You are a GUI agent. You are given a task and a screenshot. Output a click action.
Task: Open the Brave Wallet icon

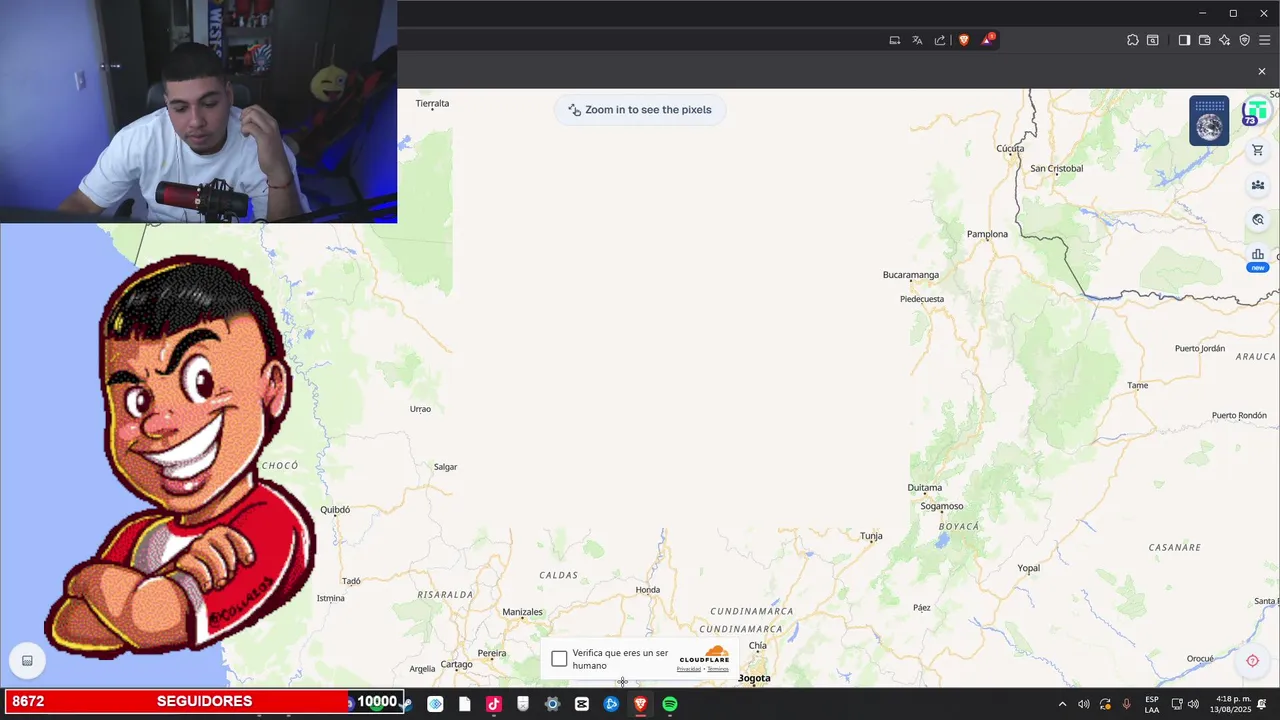pos(1204,40)
